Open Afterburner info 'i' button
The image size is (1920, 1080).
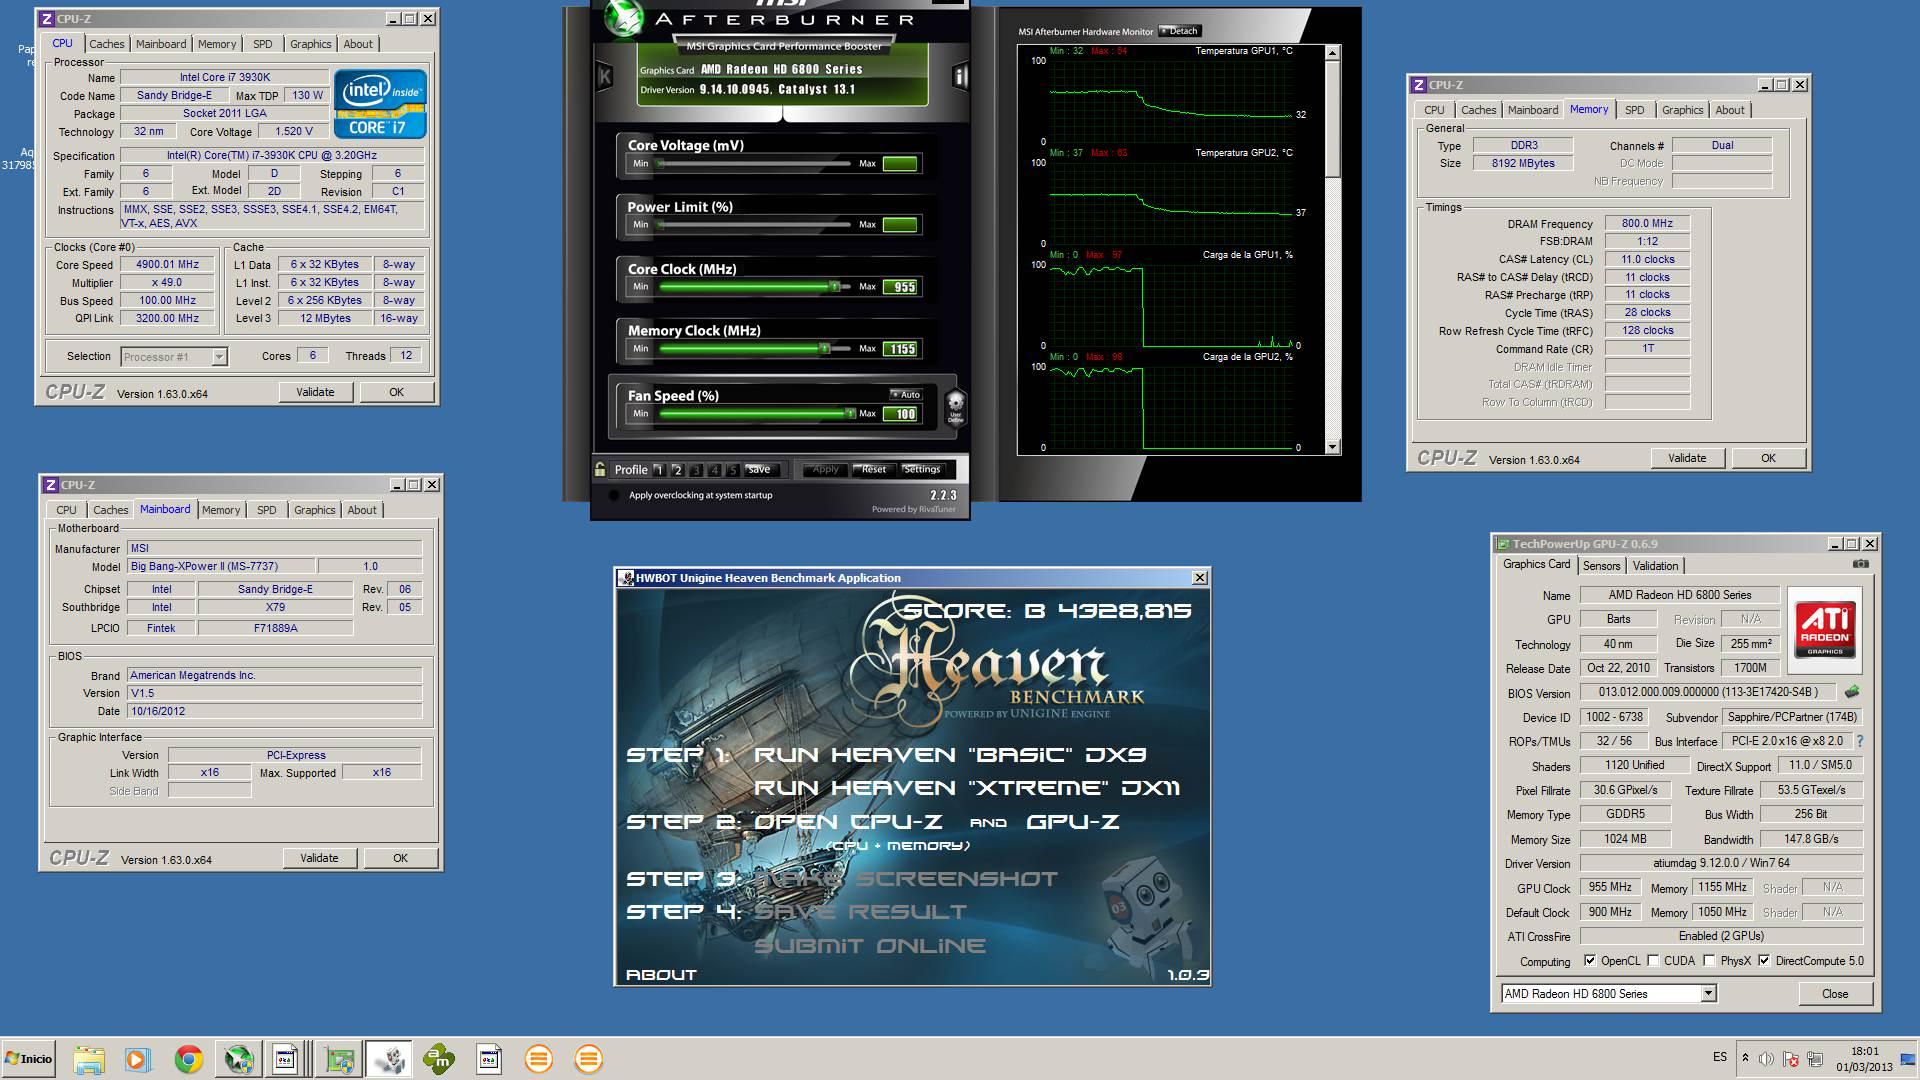coord(960,76)
